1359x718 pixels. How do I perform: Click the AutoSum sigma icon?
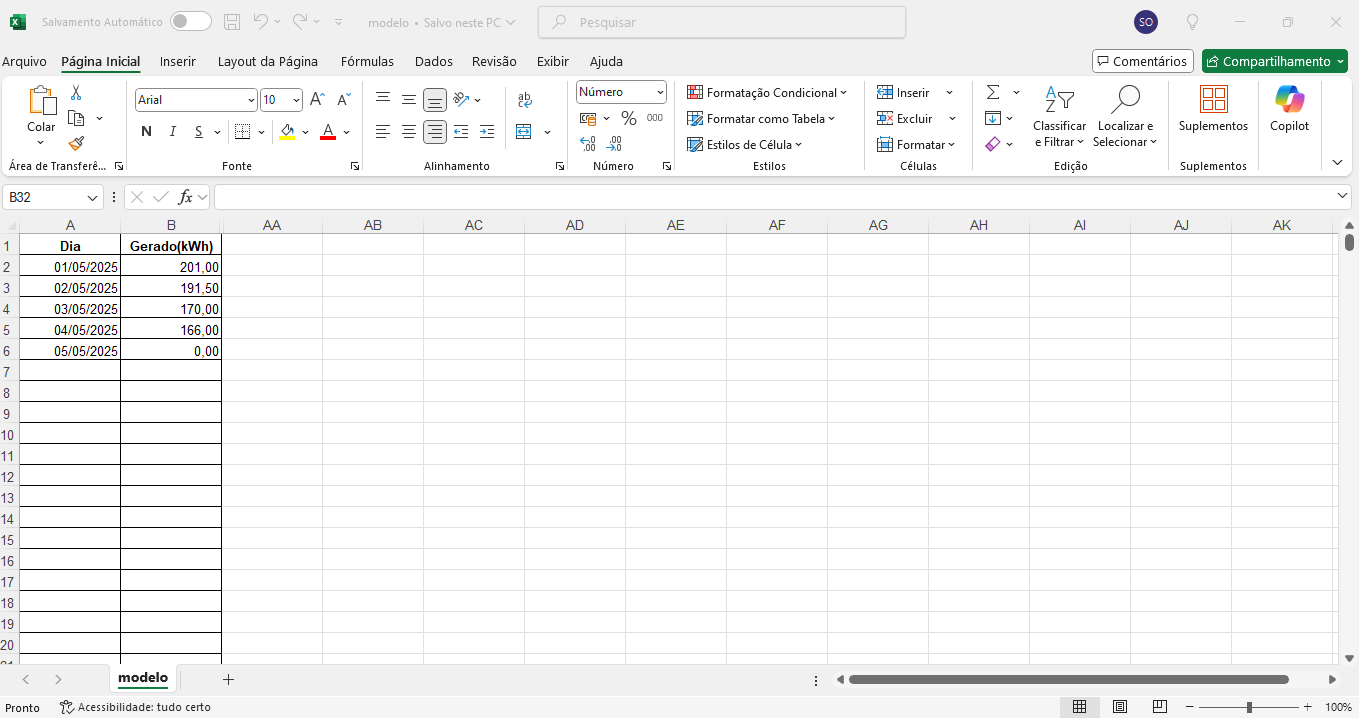[993, 92]
